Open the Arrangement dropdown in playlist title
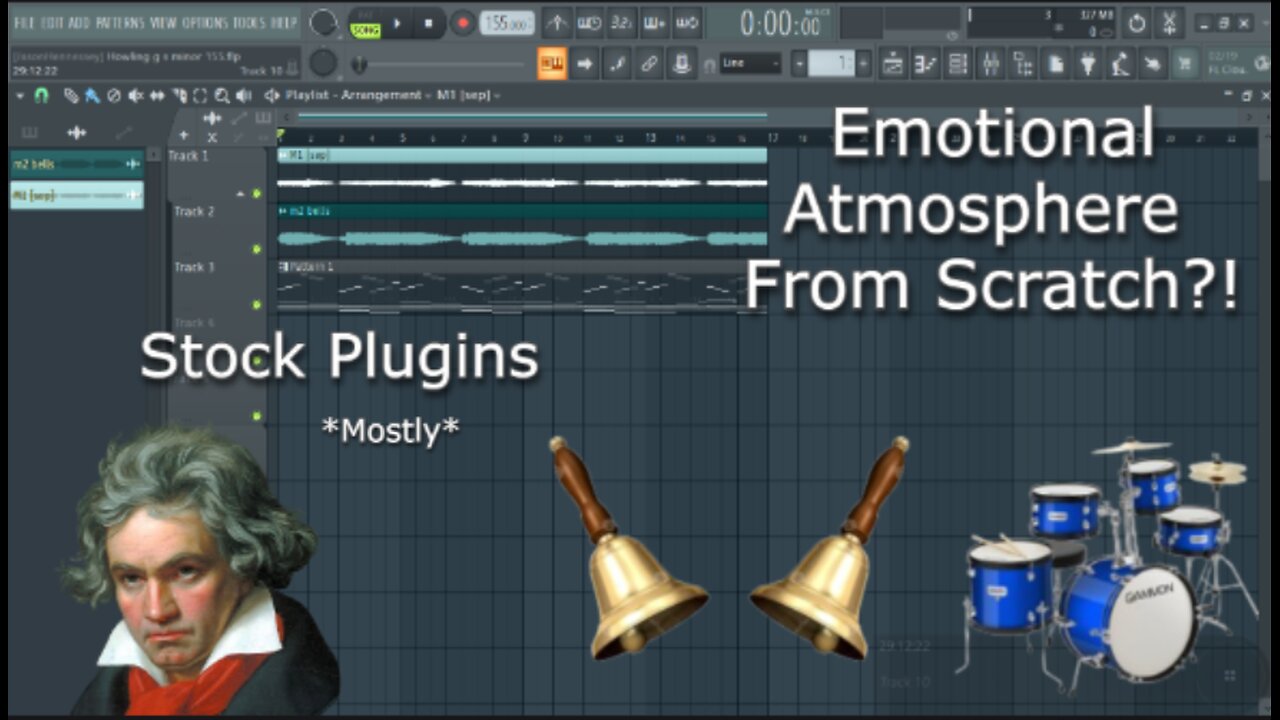 (x=385, y=96)
